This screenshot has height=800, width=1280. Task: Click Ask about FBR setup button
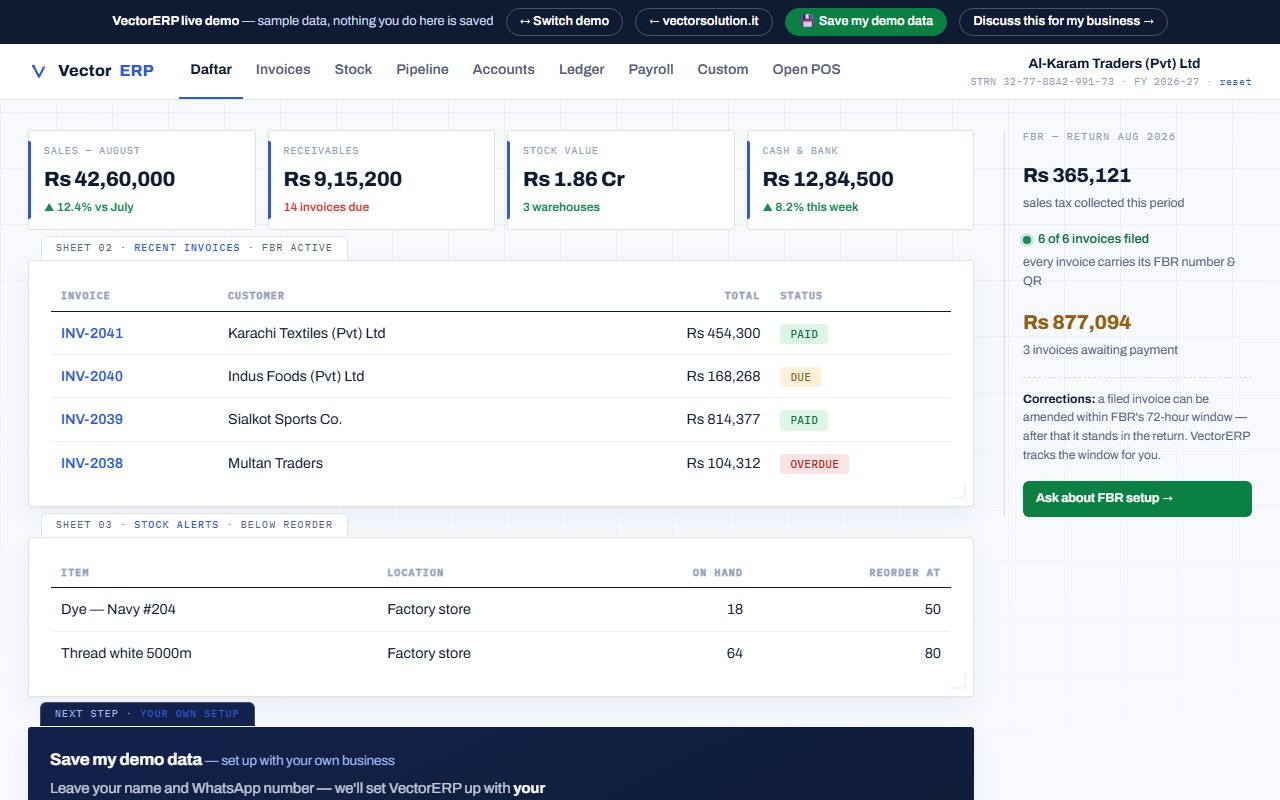click(x=1137, y=498)
